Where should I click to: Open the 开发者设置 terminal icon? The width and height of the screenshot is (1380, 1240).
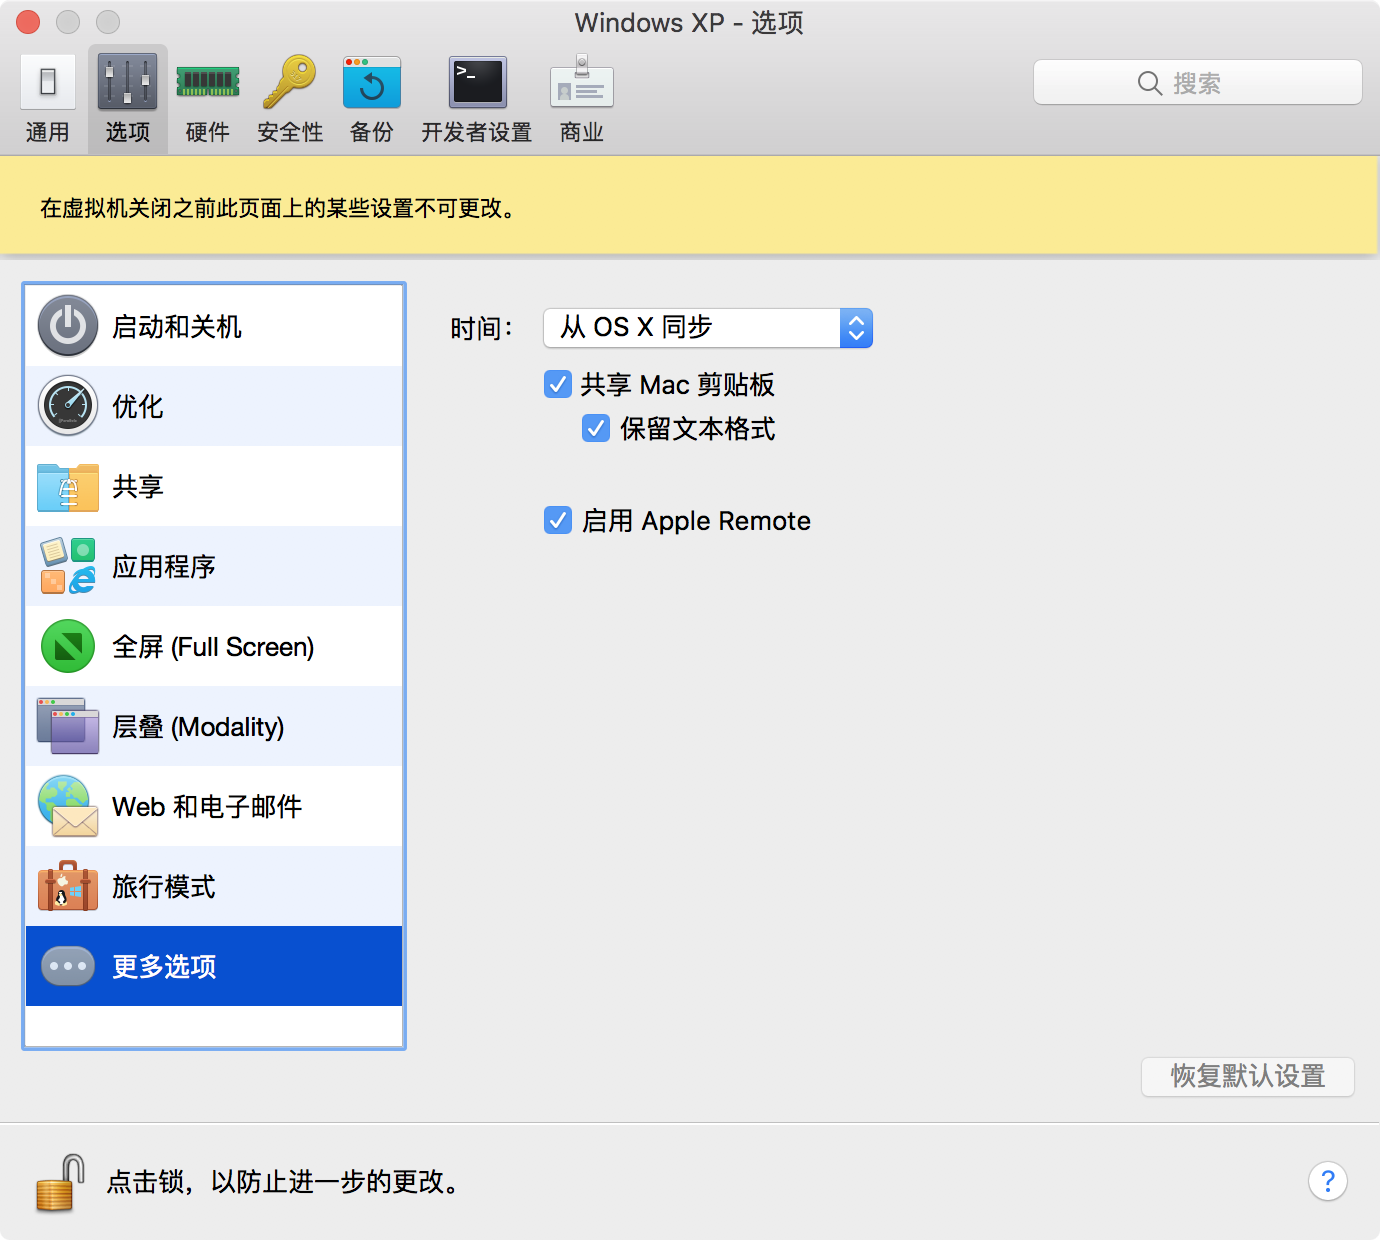coord(478,82)
